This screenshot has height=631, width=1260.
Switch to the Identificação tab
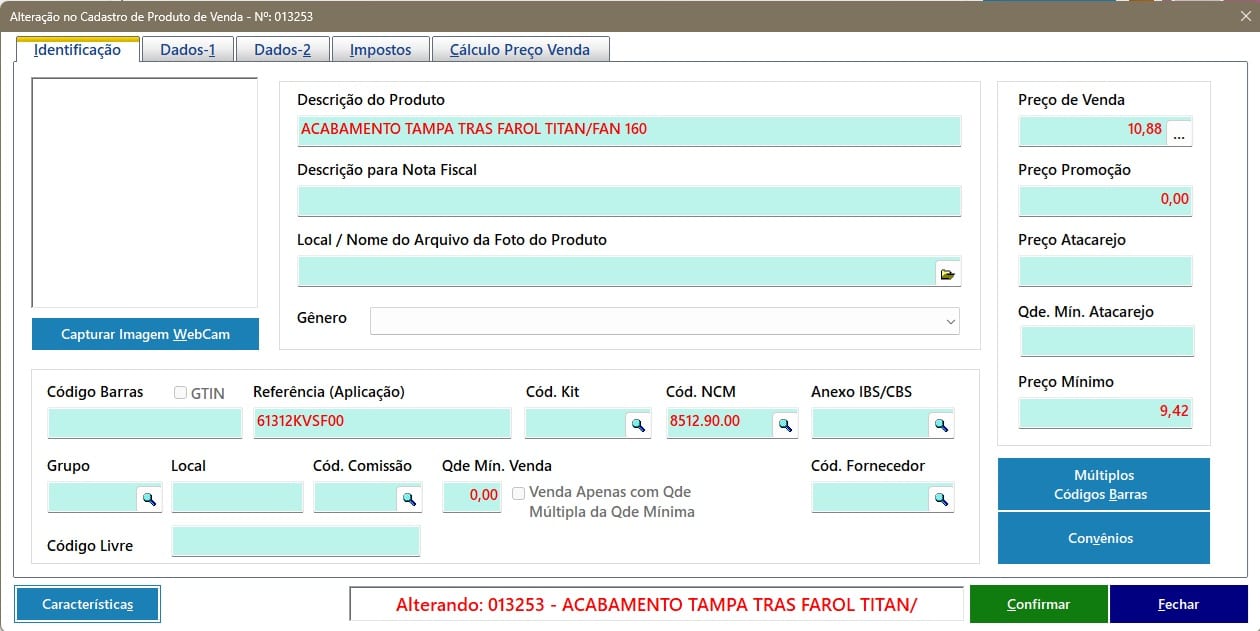[77, 50]
